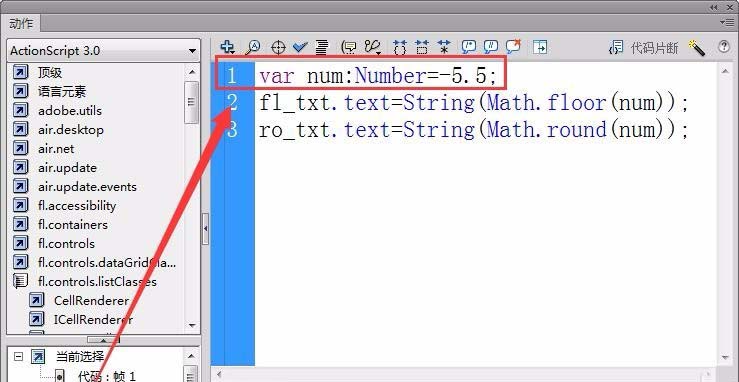Place the cursor in the Math.round code line
This screenshot has width=739, height=382.
click(x=474, y=130)
